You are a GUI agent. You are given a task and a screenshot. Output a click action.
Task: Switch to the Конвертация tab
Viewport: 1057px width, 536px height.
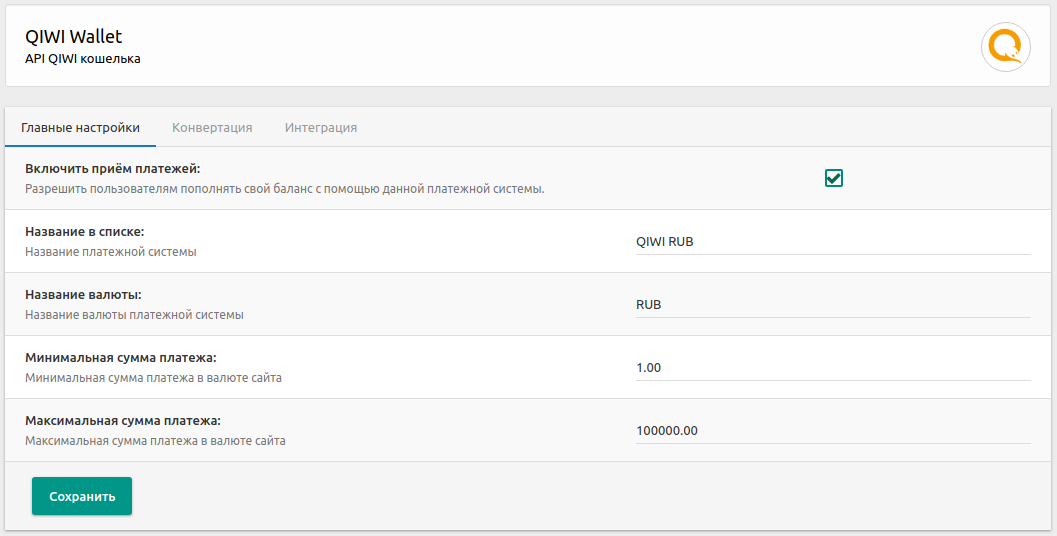click(212, 128)
